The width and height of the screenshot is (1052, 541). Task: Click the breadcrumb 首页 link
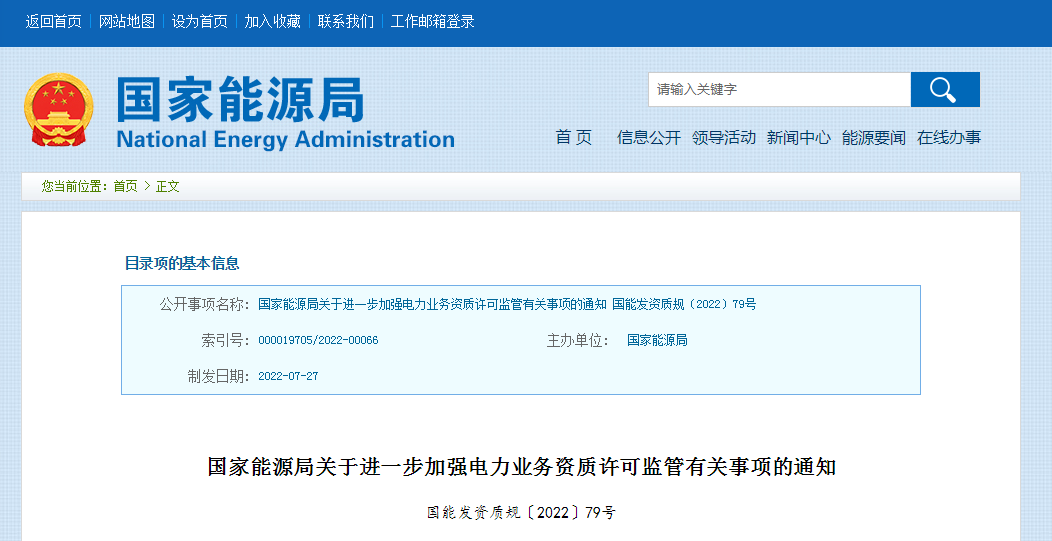click(125, 187)
